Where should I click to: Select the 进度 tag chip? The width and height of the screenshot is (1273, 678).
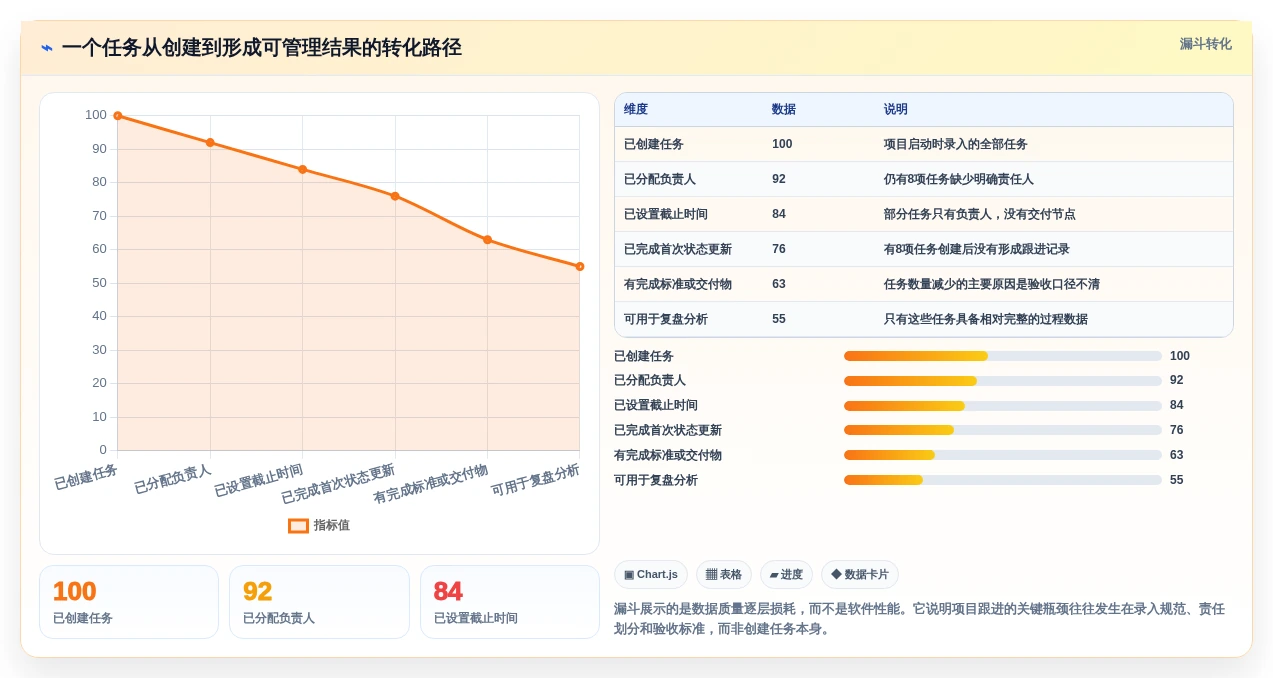[786, 574]
